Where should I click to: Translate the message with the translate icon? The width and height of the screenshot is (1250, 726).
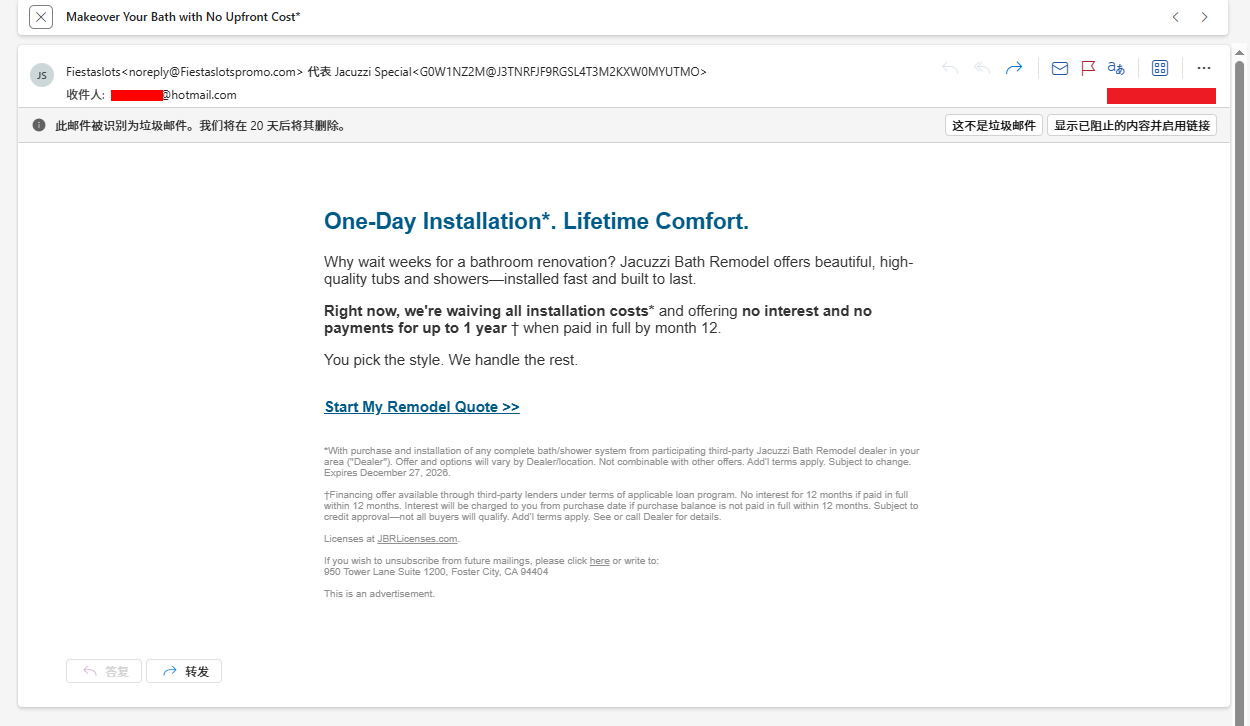coord(1116,68)
